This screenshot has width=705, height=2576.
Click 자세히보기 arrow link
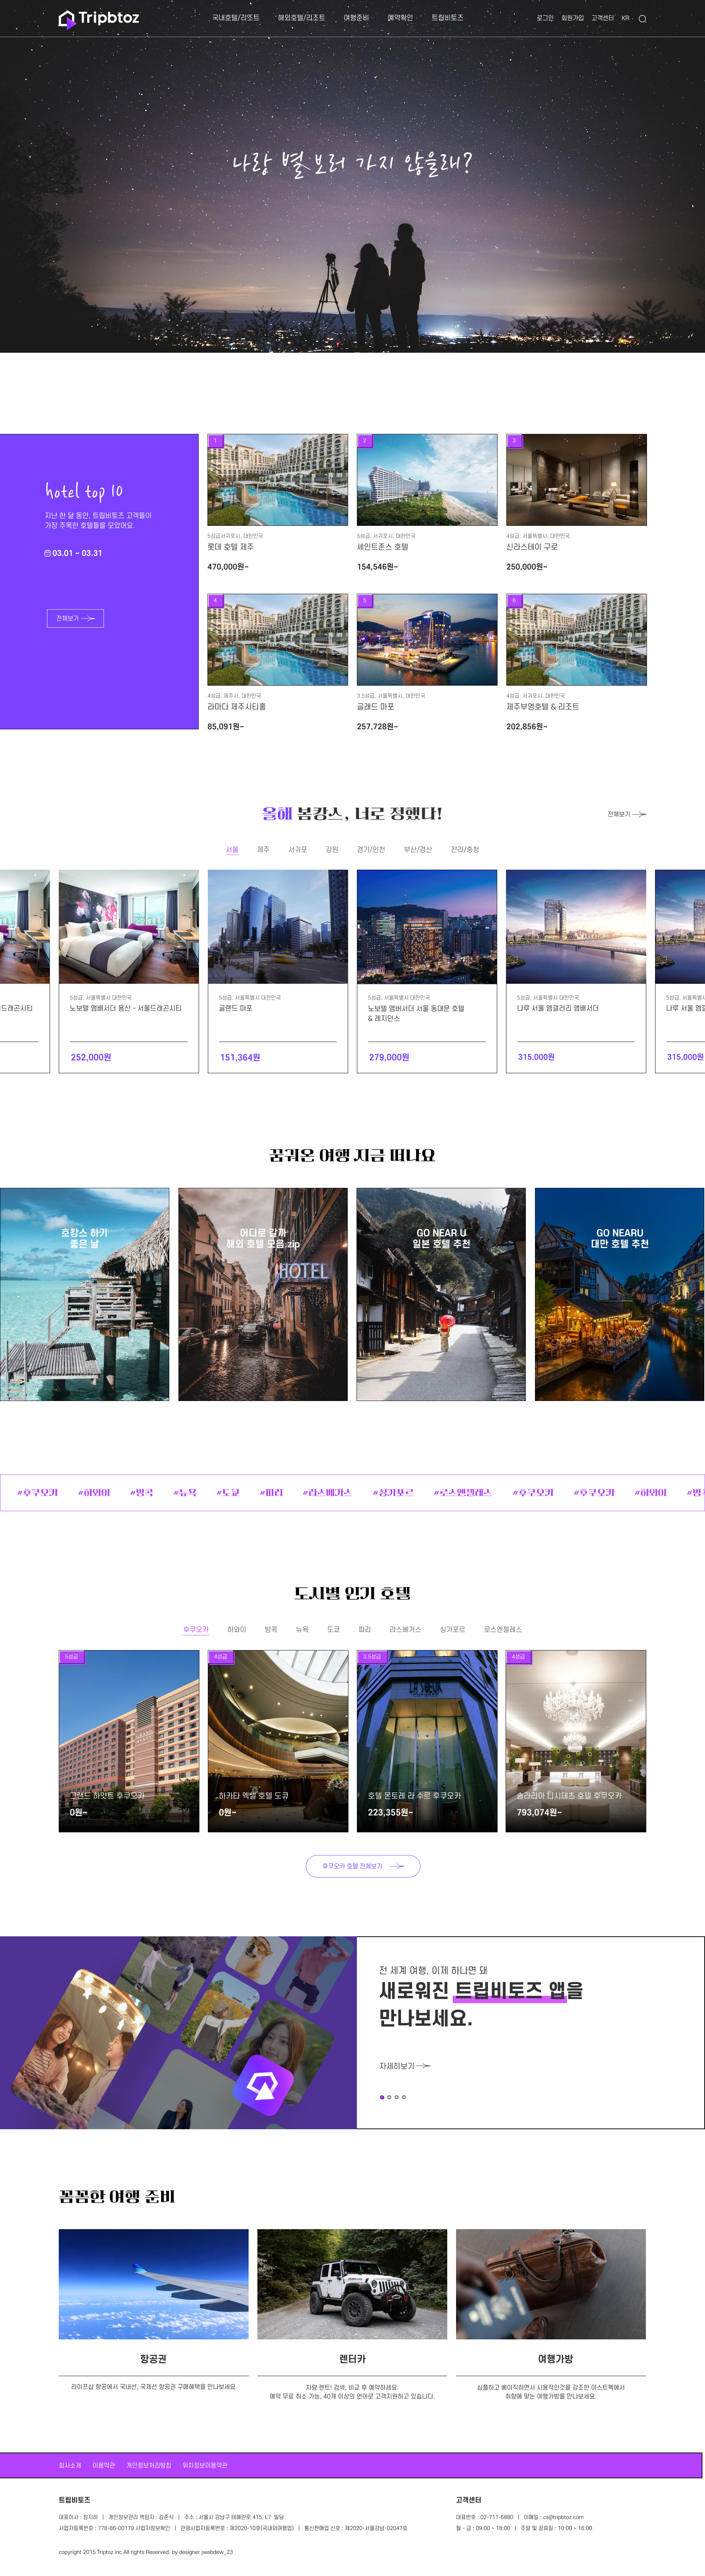405,2066
